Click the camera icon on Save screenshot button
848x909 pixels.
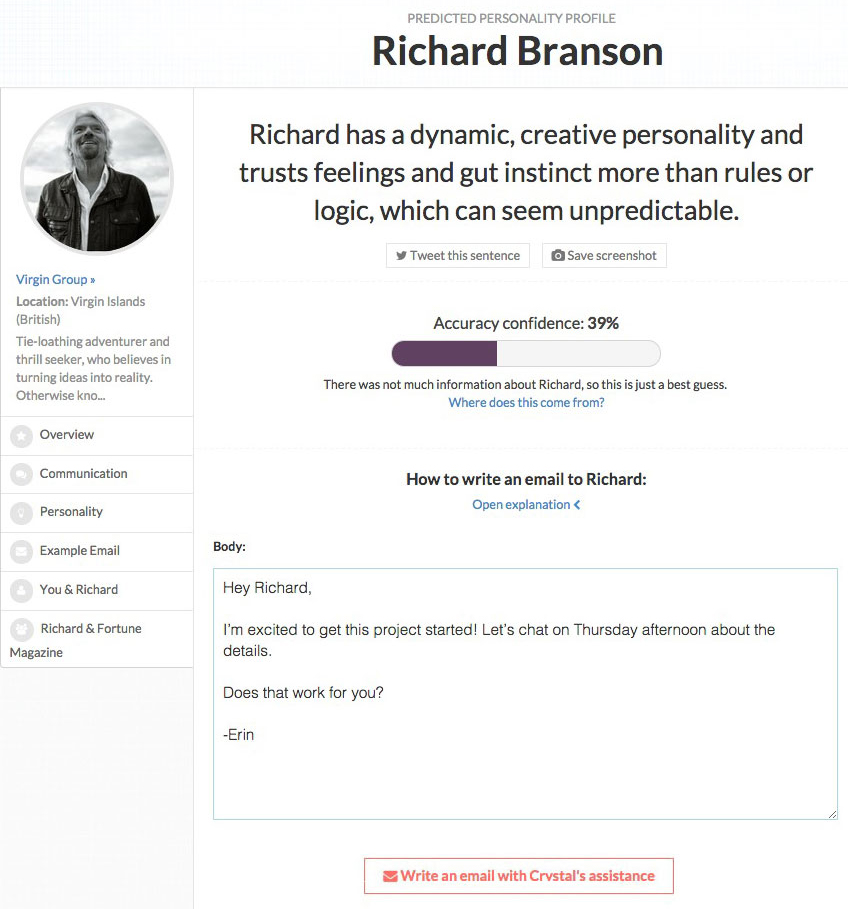[x=558, y=255]
